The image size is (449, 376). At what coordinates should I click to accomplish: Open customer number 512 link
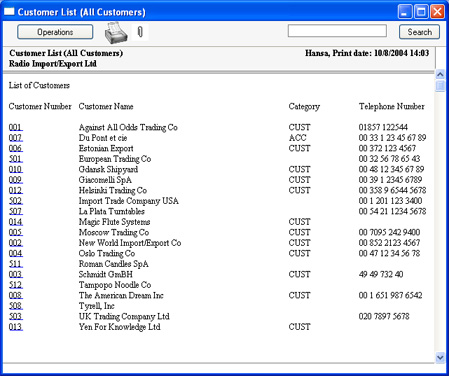point(16,285)
